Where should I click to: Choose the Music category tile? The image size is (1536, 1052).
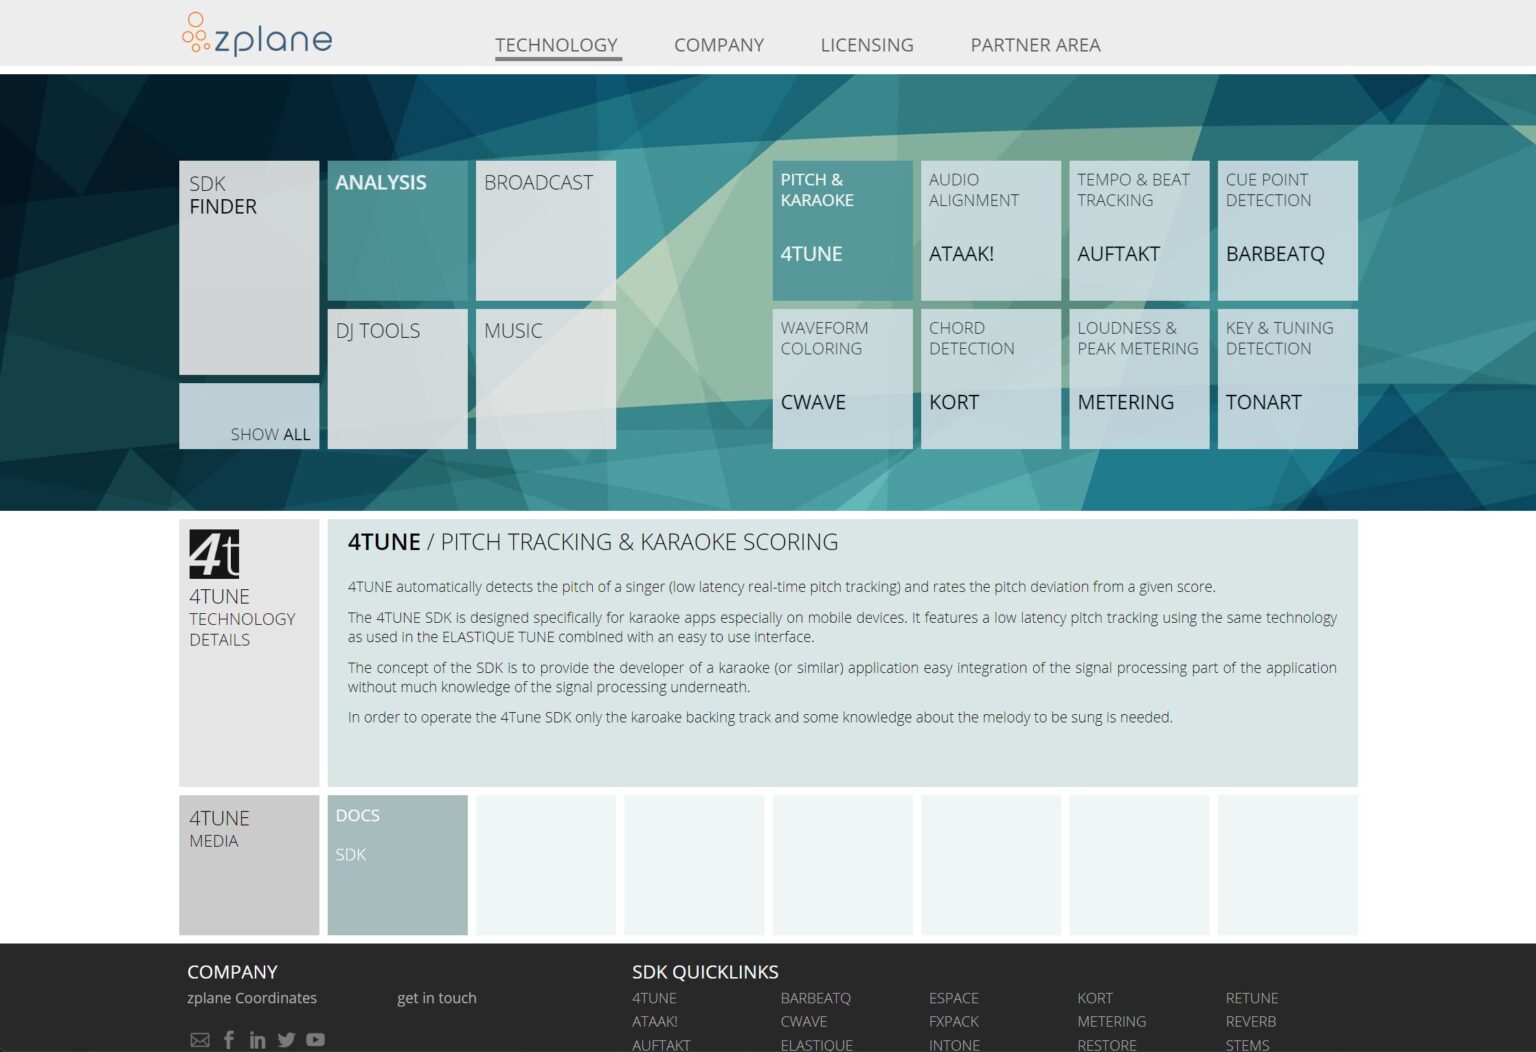pyautogui.click(x=545, y=378)
